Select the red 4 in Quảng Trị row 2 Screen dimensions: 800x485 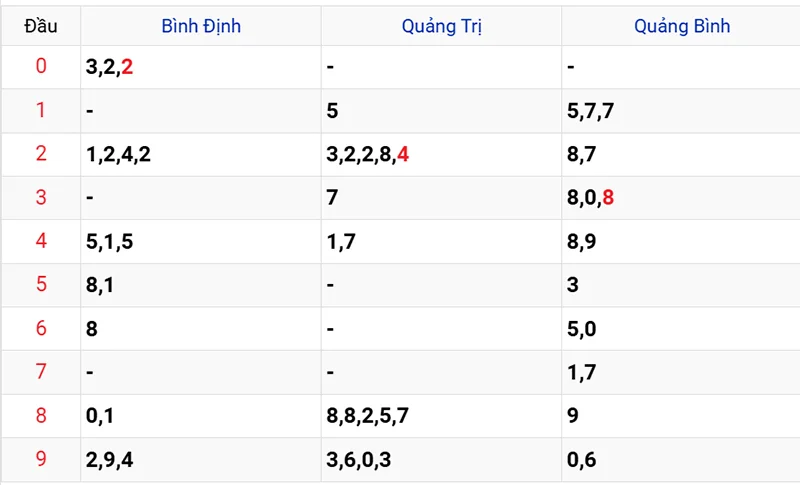coord(403,154)
